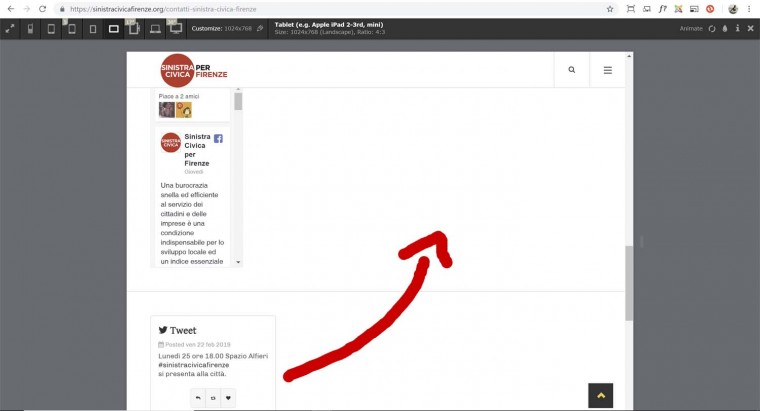Click the Sinistra Civica per Firenze logo
The height and width of the screenshot is (411, 760).
193,71
